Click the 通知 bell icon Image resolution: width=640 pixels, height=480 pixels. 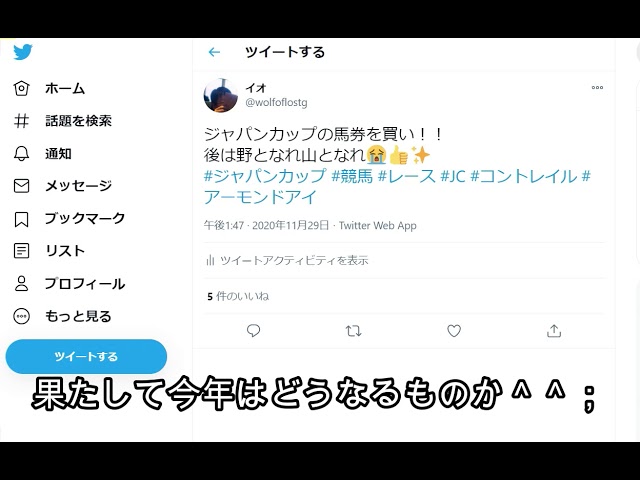point(21,153)
